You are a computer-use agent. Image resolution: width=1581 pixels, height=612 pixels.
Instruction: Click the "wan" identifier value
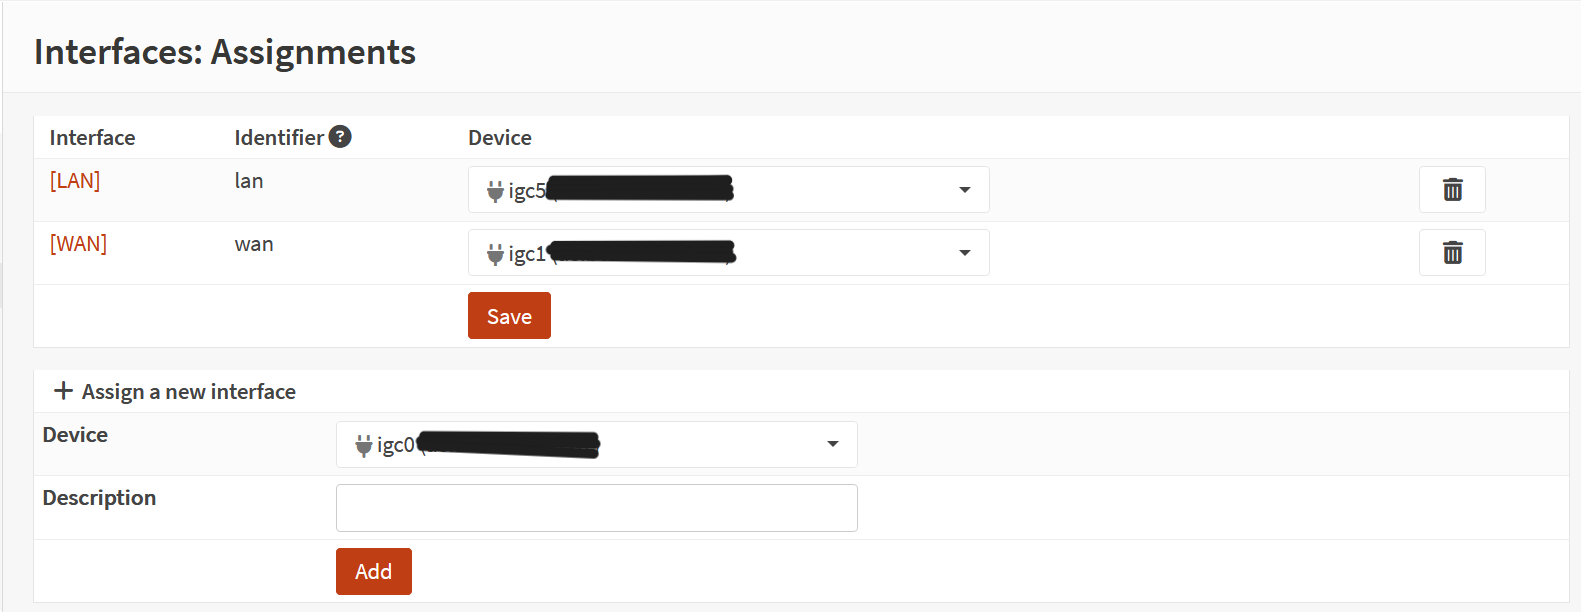pos(254,244)
